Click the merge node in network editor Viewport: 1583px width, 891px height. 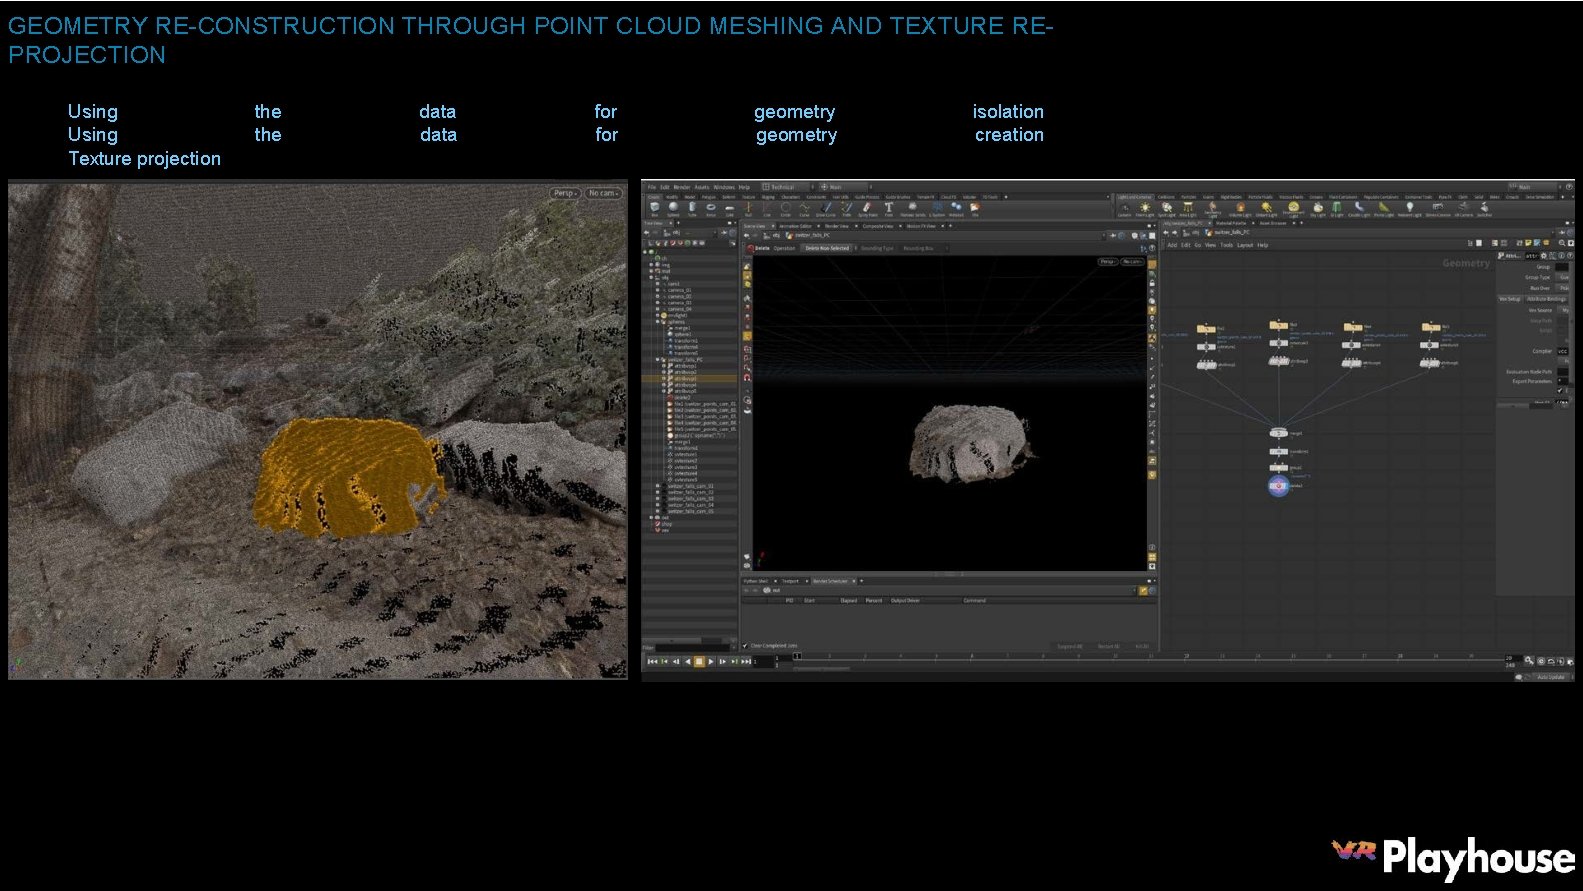(1278, 433)
